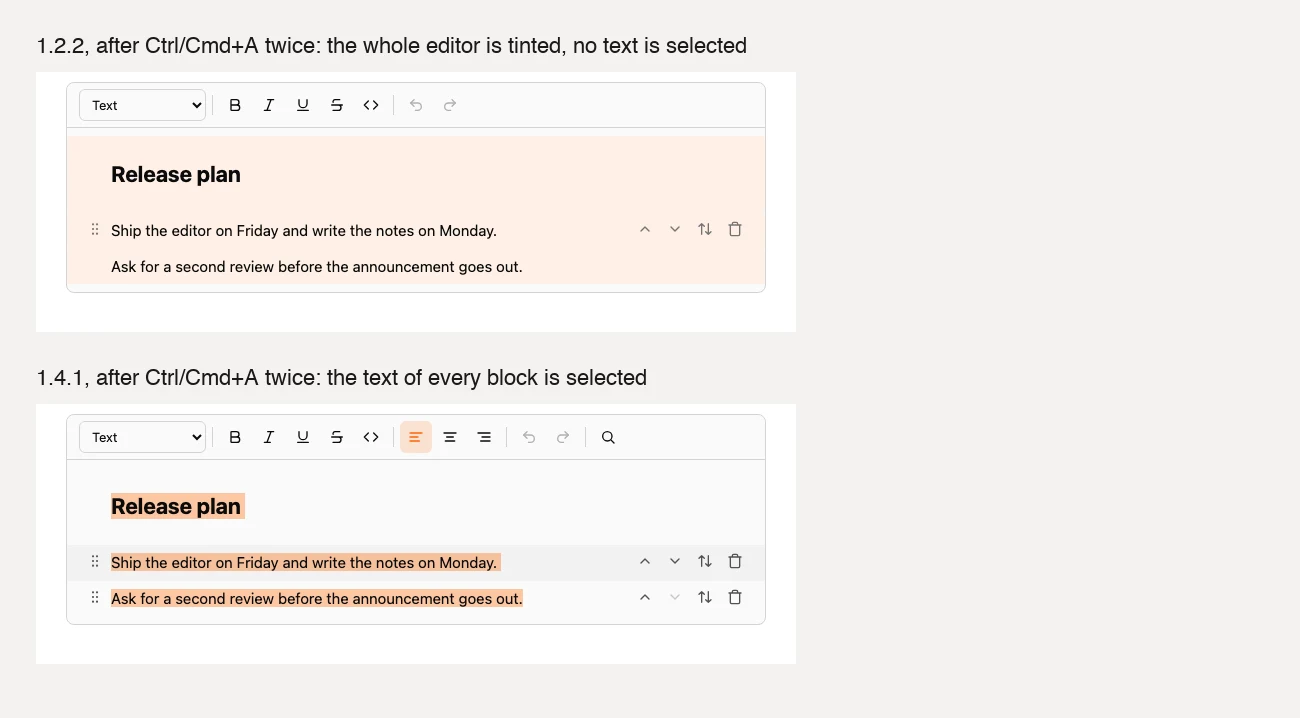The image size is (1300, 718).
Task: Delete 'Ship the editor' block in 1.4.1 editor
Action: (735, 561)
